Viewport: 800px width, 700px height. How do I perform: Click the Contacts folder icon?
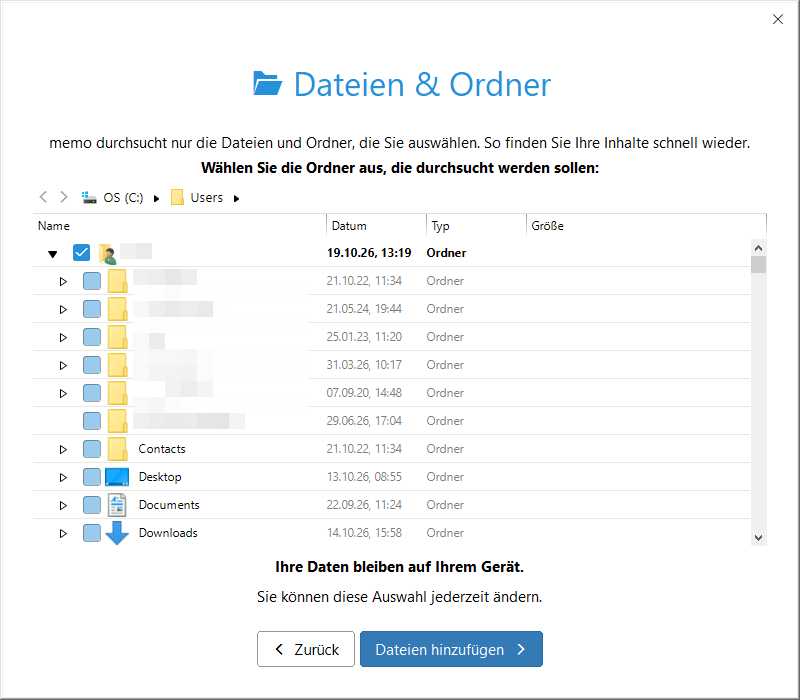click(x=117, y=449)
